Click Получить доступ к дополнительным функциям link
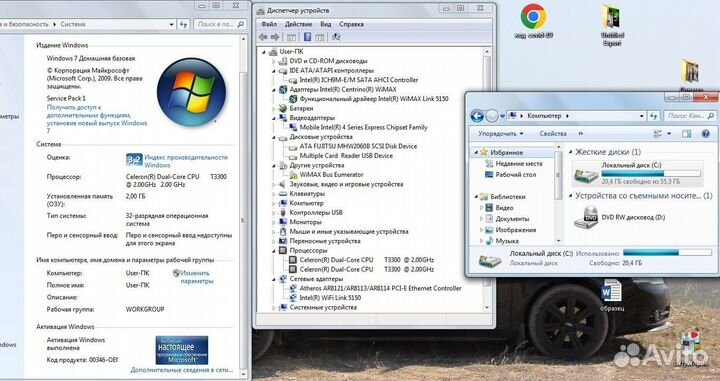The image size is (720, 381). click(x=97, y=119)
